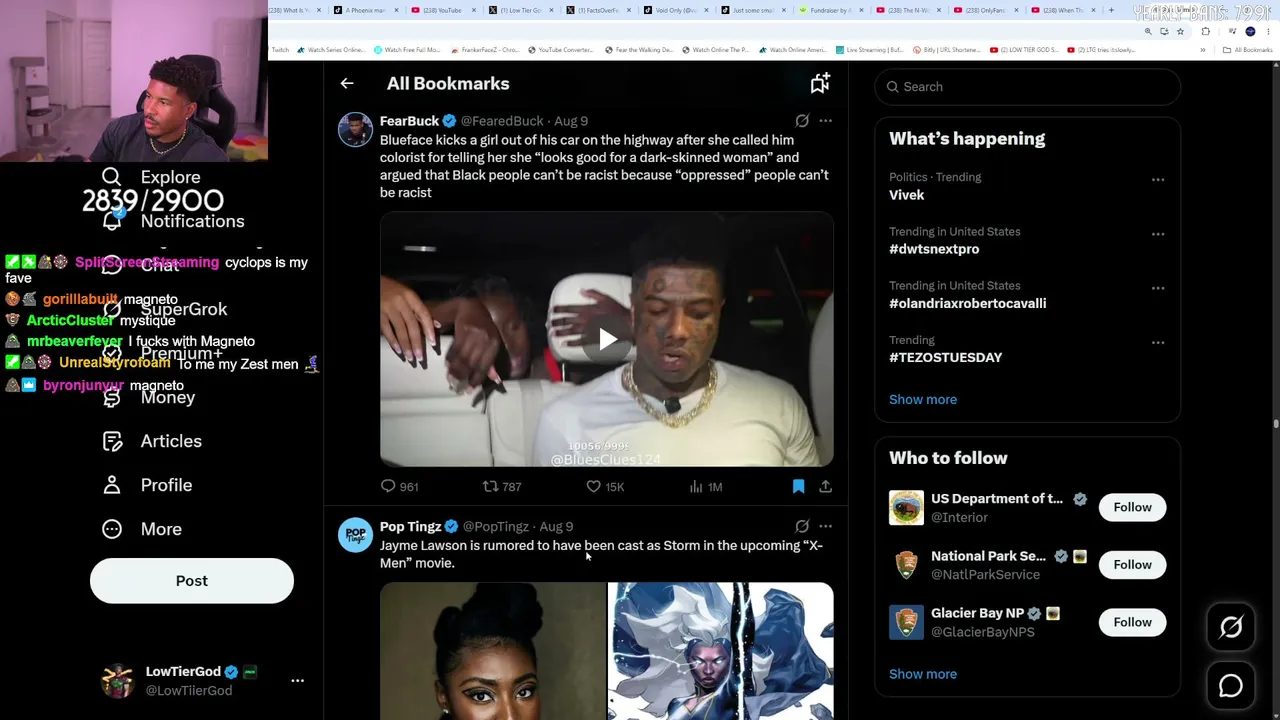This screenshot has height=720, width=1280.
Task: Reply to FearBuck's post with 961 replies
Action: click(399, 487)
